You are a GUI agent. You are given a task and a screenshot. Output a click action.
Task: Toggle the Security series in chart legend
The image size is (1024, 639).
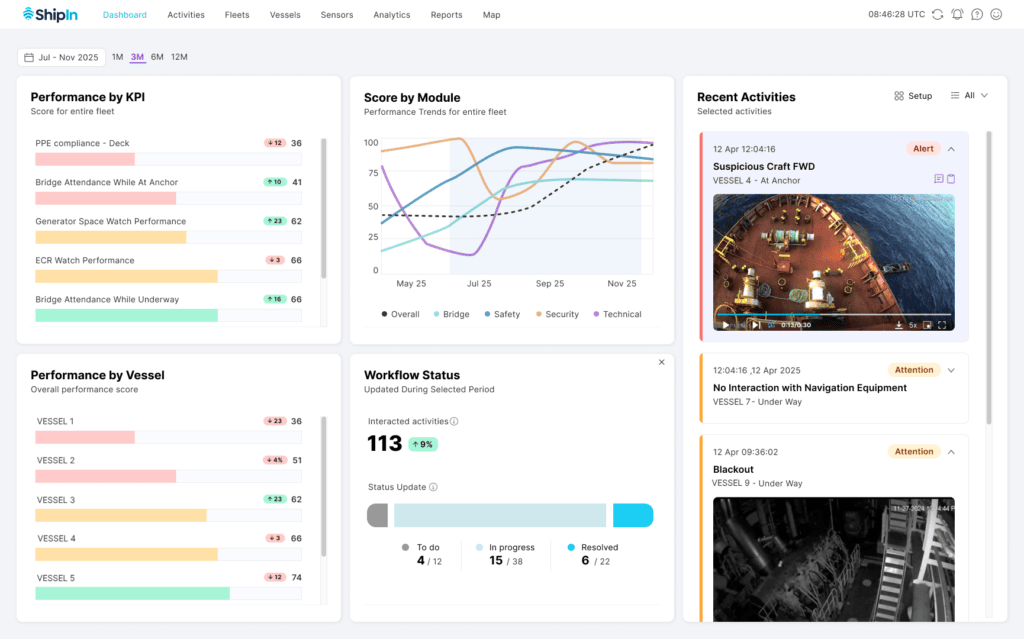(557, 314)
